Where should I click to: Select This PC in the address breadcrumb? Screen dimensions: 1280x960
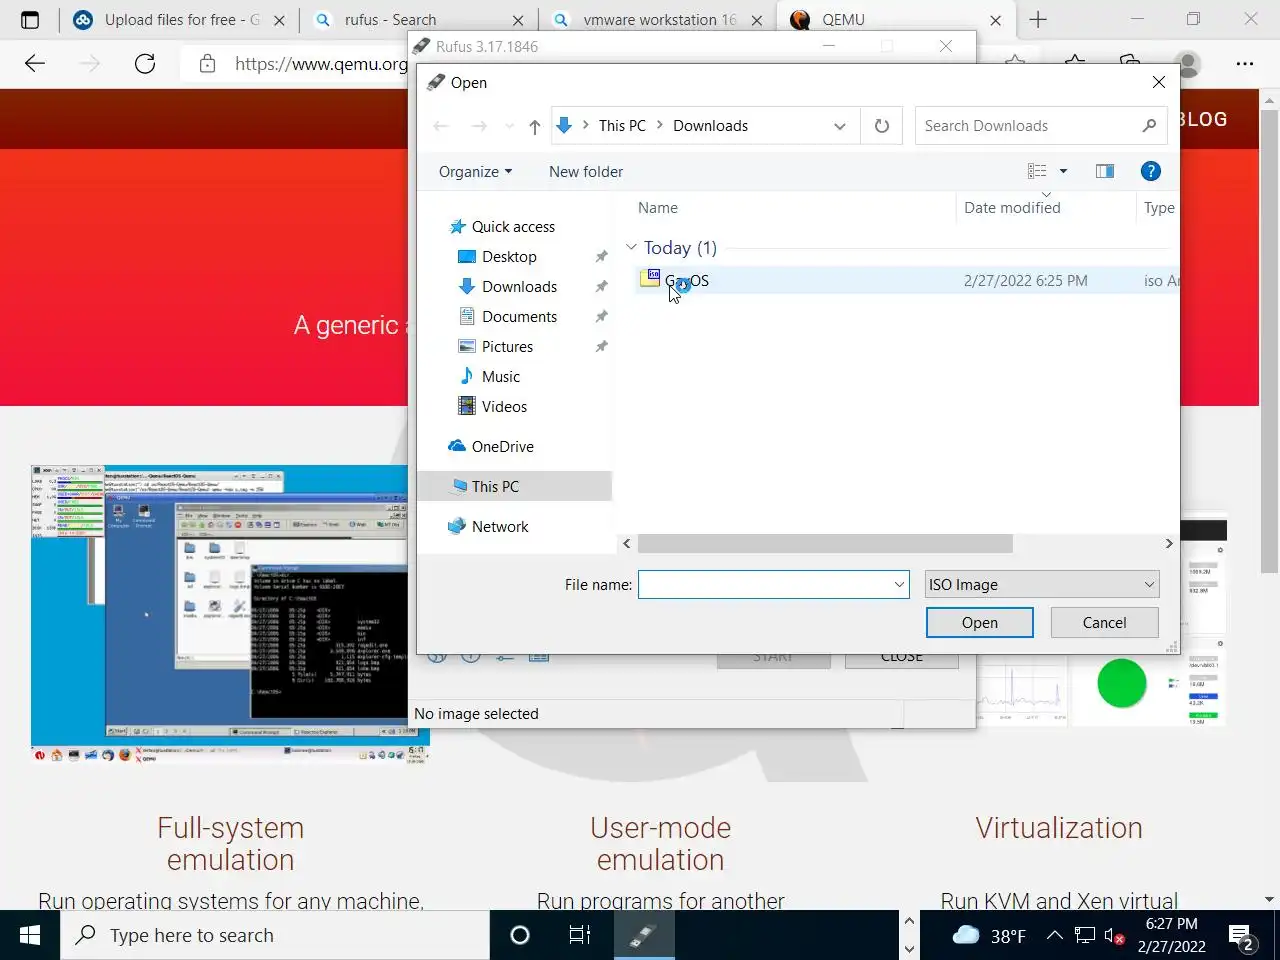point(622,126)
